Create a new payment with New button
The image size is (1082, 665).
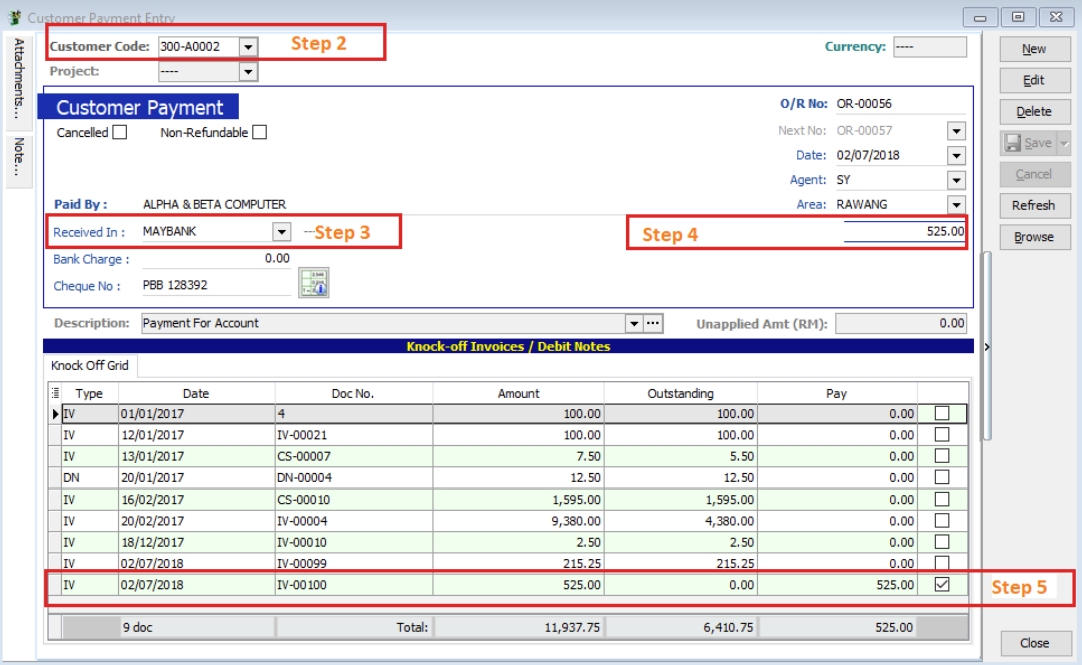[x=1034, y=48]
